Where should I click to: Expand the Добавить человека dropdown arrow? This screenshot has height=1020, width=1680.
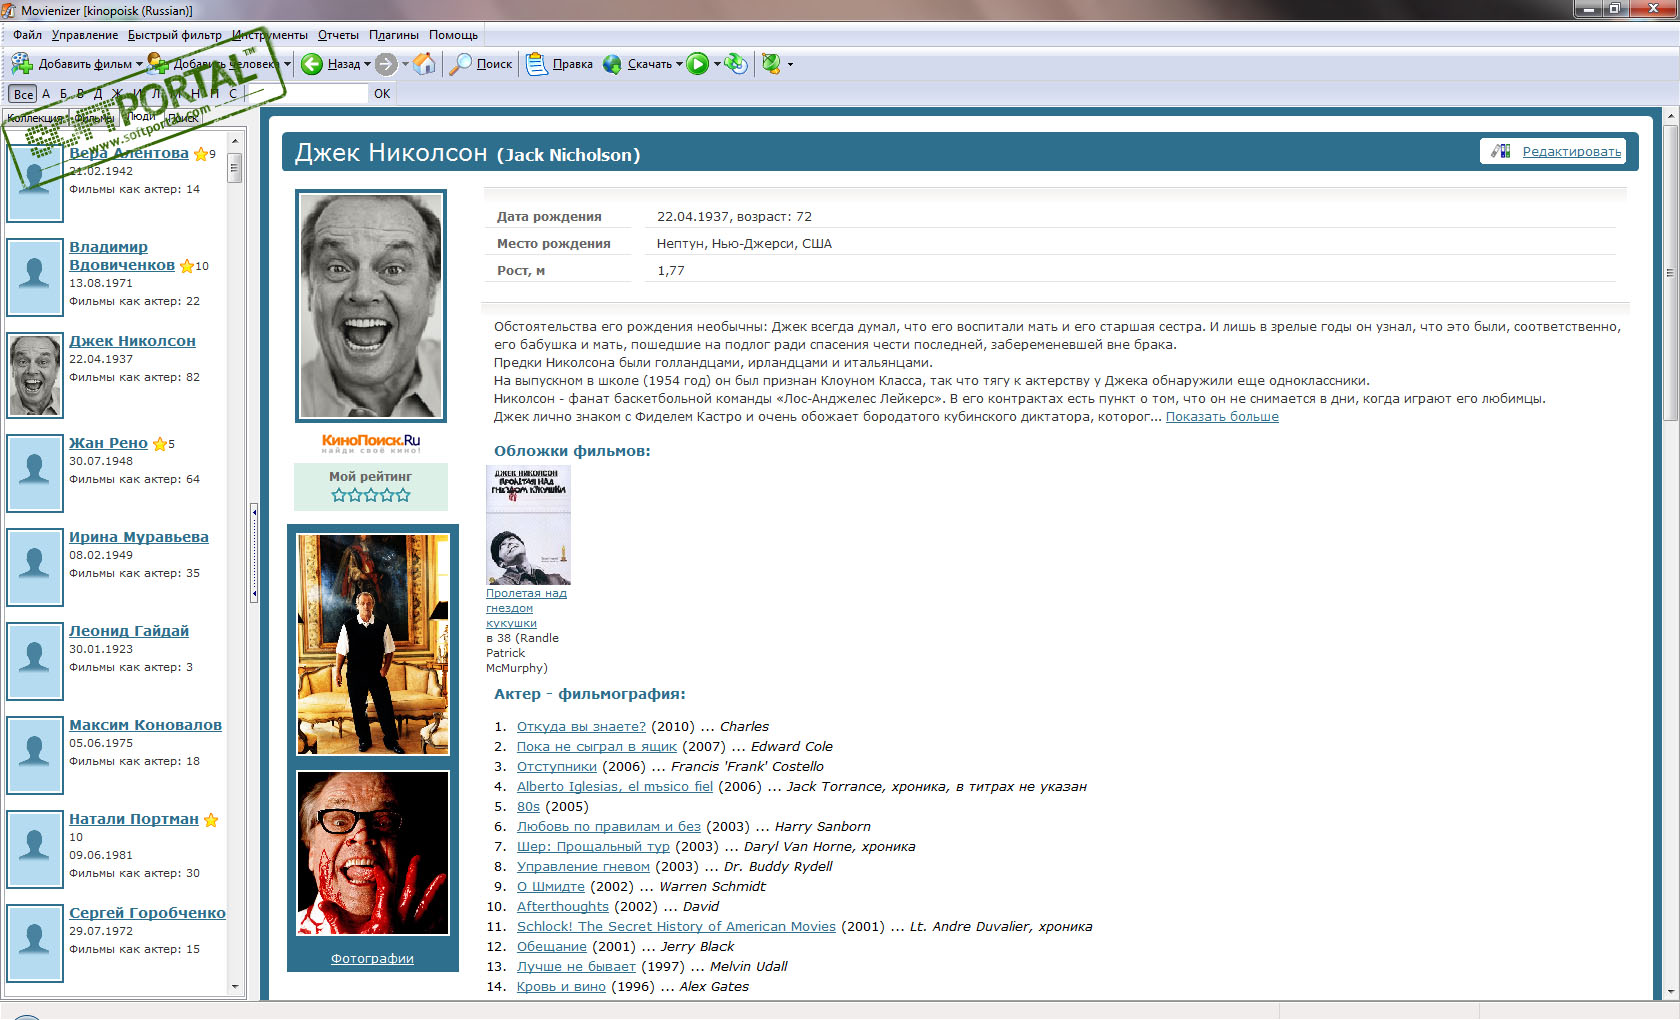pos(287,64)
